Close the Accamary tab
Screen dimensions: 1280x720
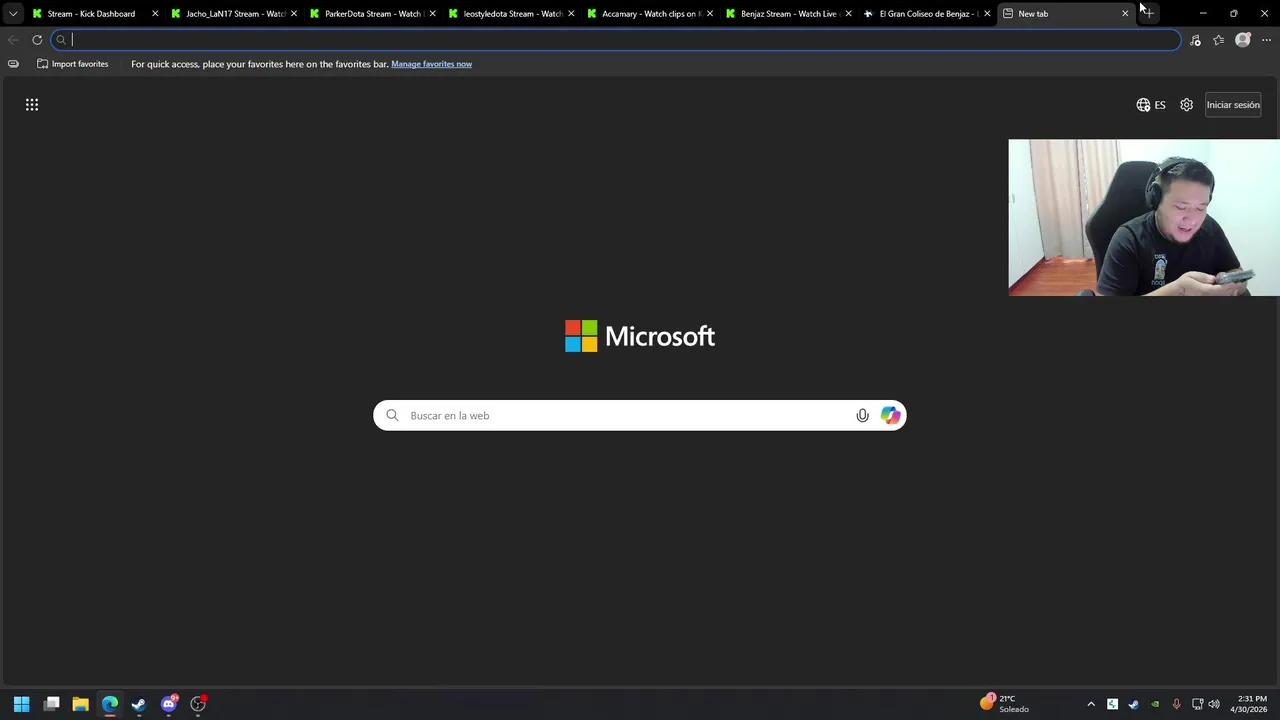click(710, 14)
